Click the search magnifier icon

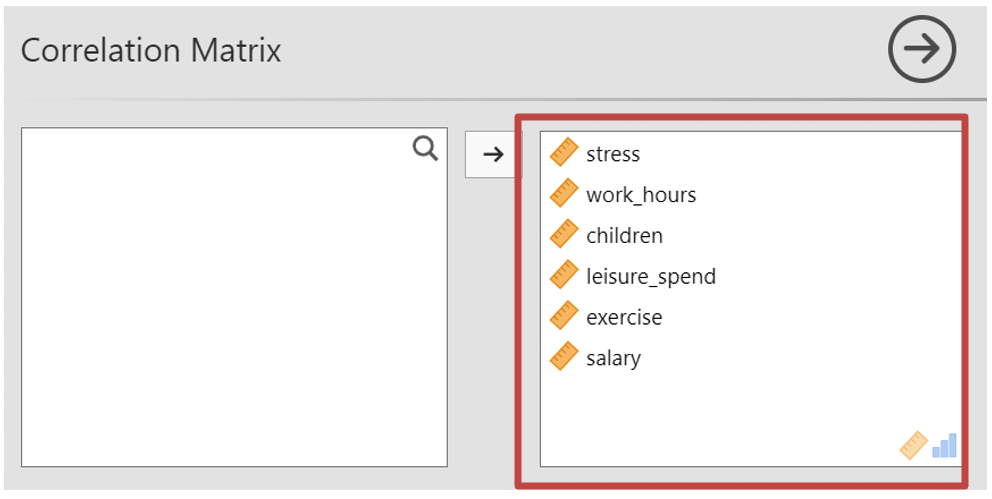pos(426,150)
